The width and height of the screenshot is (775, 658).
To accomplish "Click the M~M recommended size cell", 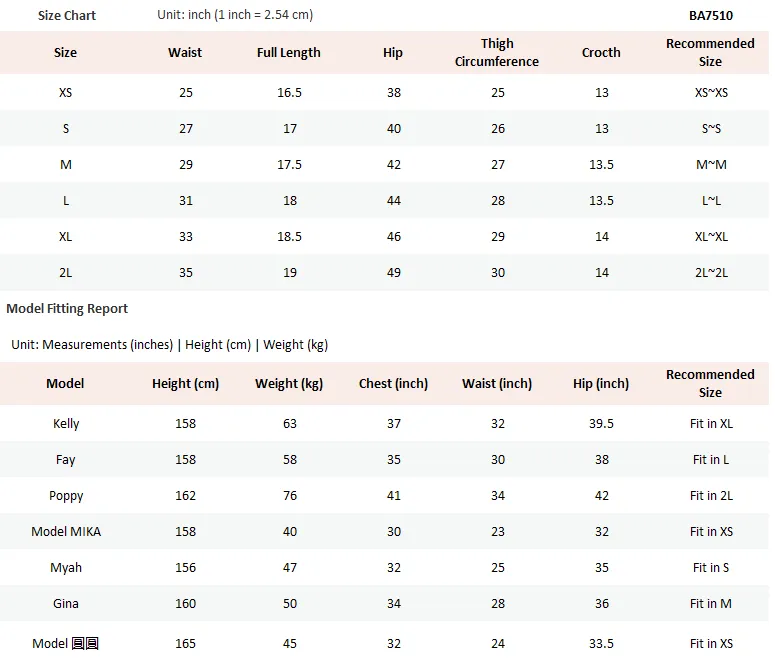I will click(x=711, y=165).
